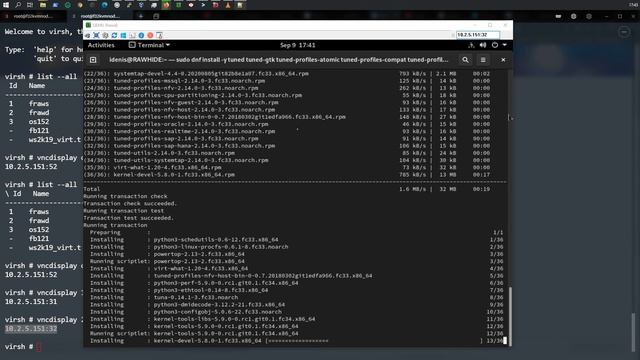Open the Terminal app menu dropdown
This screenshot has width=640, height=360.
point(149,45)
